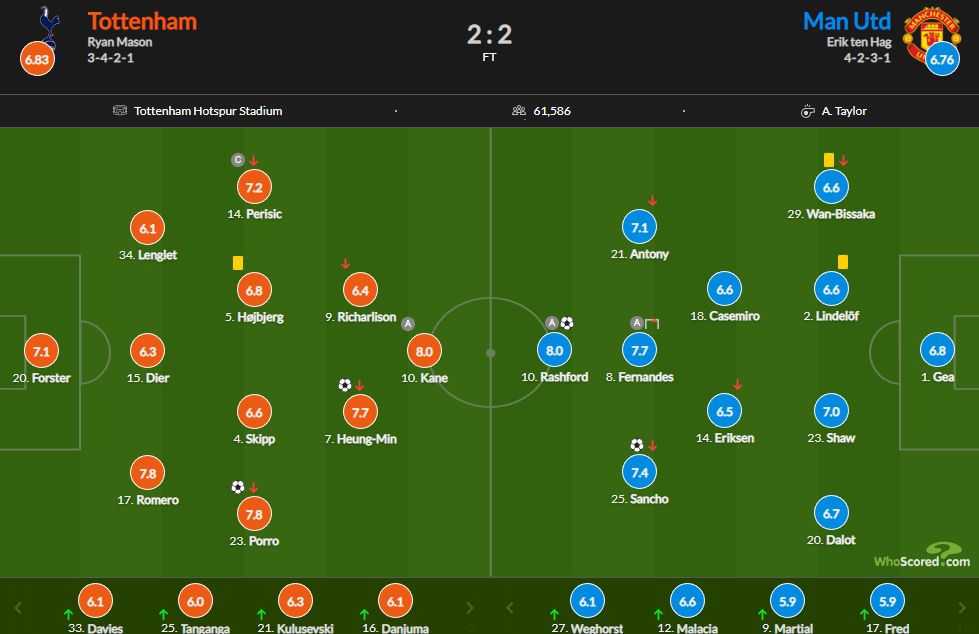Show previous Man Utd substitutes with left chevron

click(x=509, y=608)
